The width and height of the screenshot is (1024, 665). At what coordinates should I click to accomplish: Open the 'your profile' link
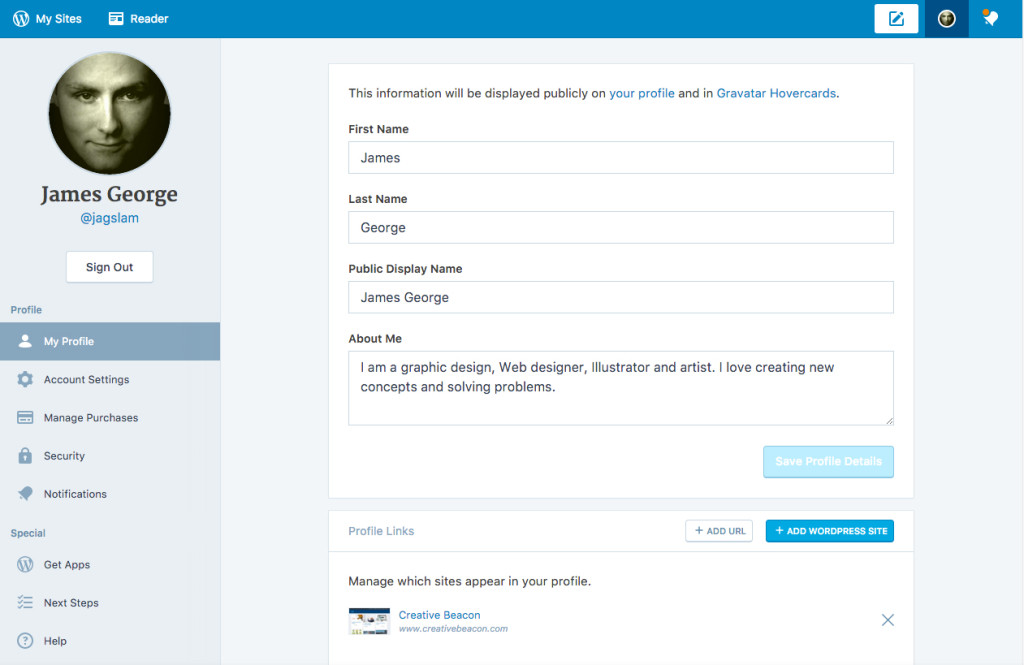click(x=642, y=93)
